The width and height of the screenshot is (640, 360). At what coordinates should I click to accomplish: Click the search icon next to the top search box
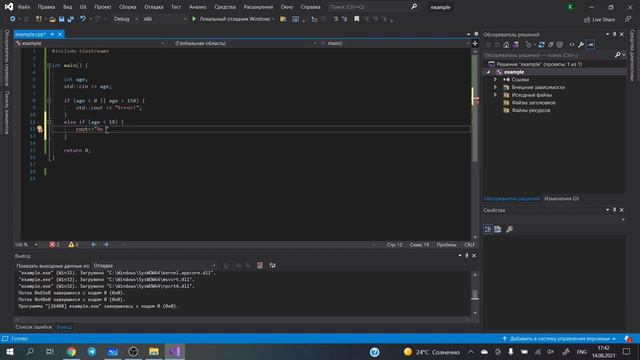tap(414, 7)
